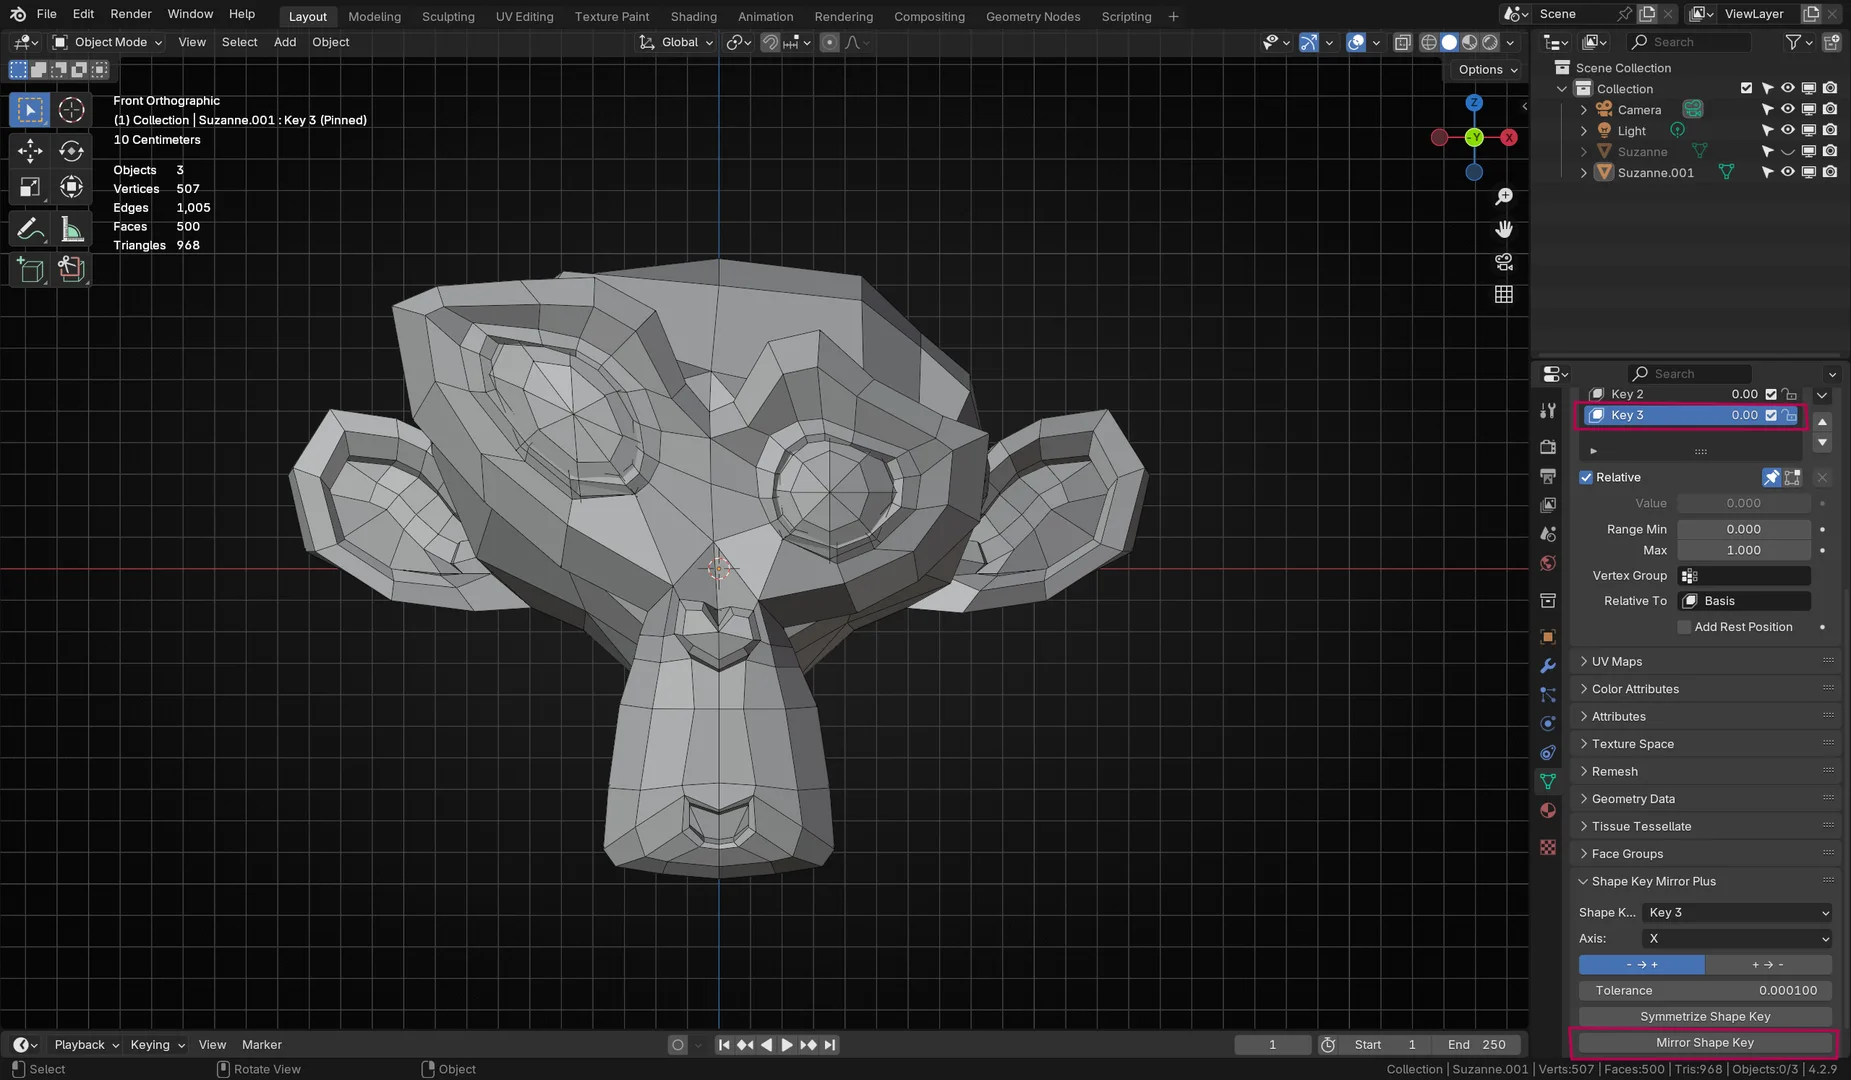Expand the Geometry Data panel
The width and height of the screenshot is (1851, 1080).
coord(1633,799)
